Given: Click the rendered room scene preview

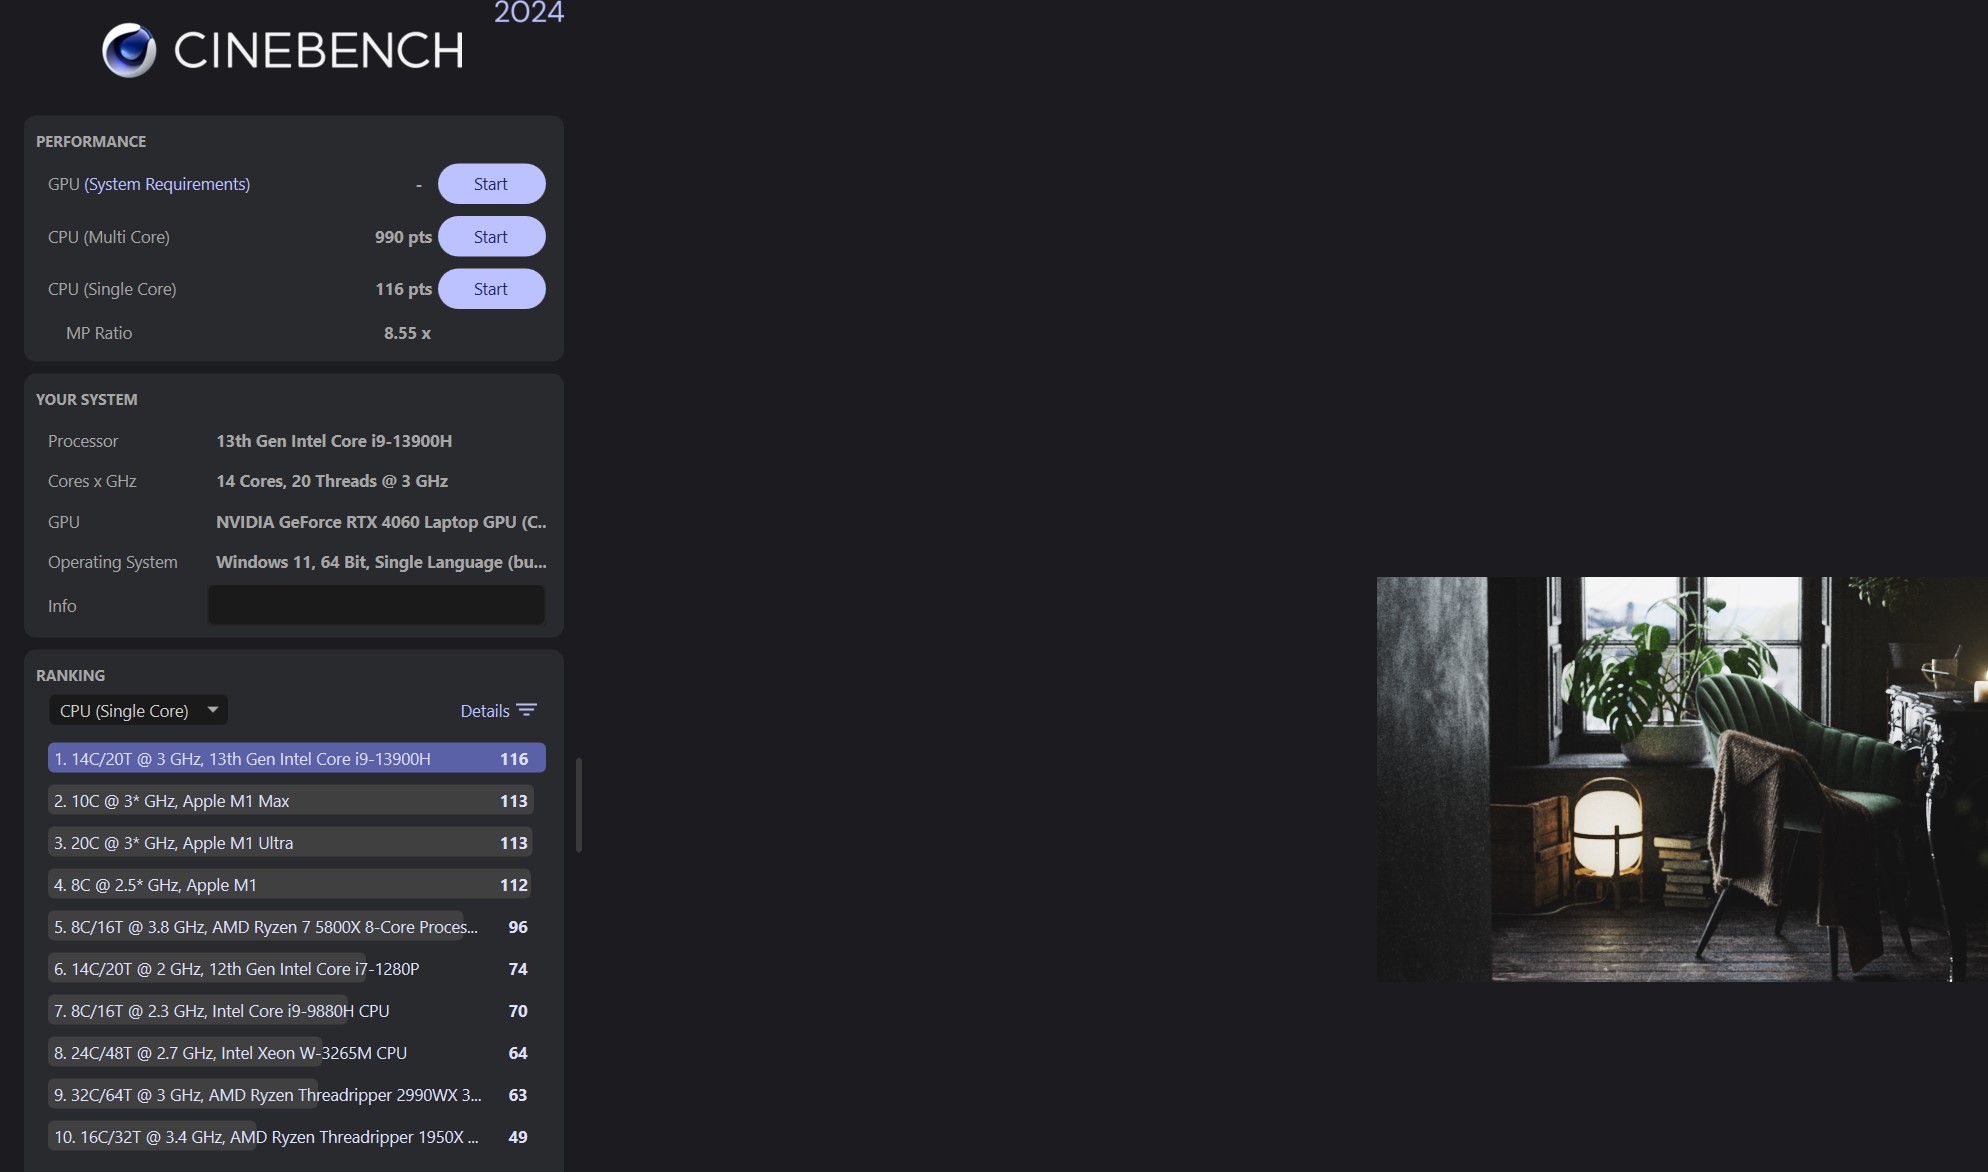Looking at the screenshot, I should pos(1680,779).
